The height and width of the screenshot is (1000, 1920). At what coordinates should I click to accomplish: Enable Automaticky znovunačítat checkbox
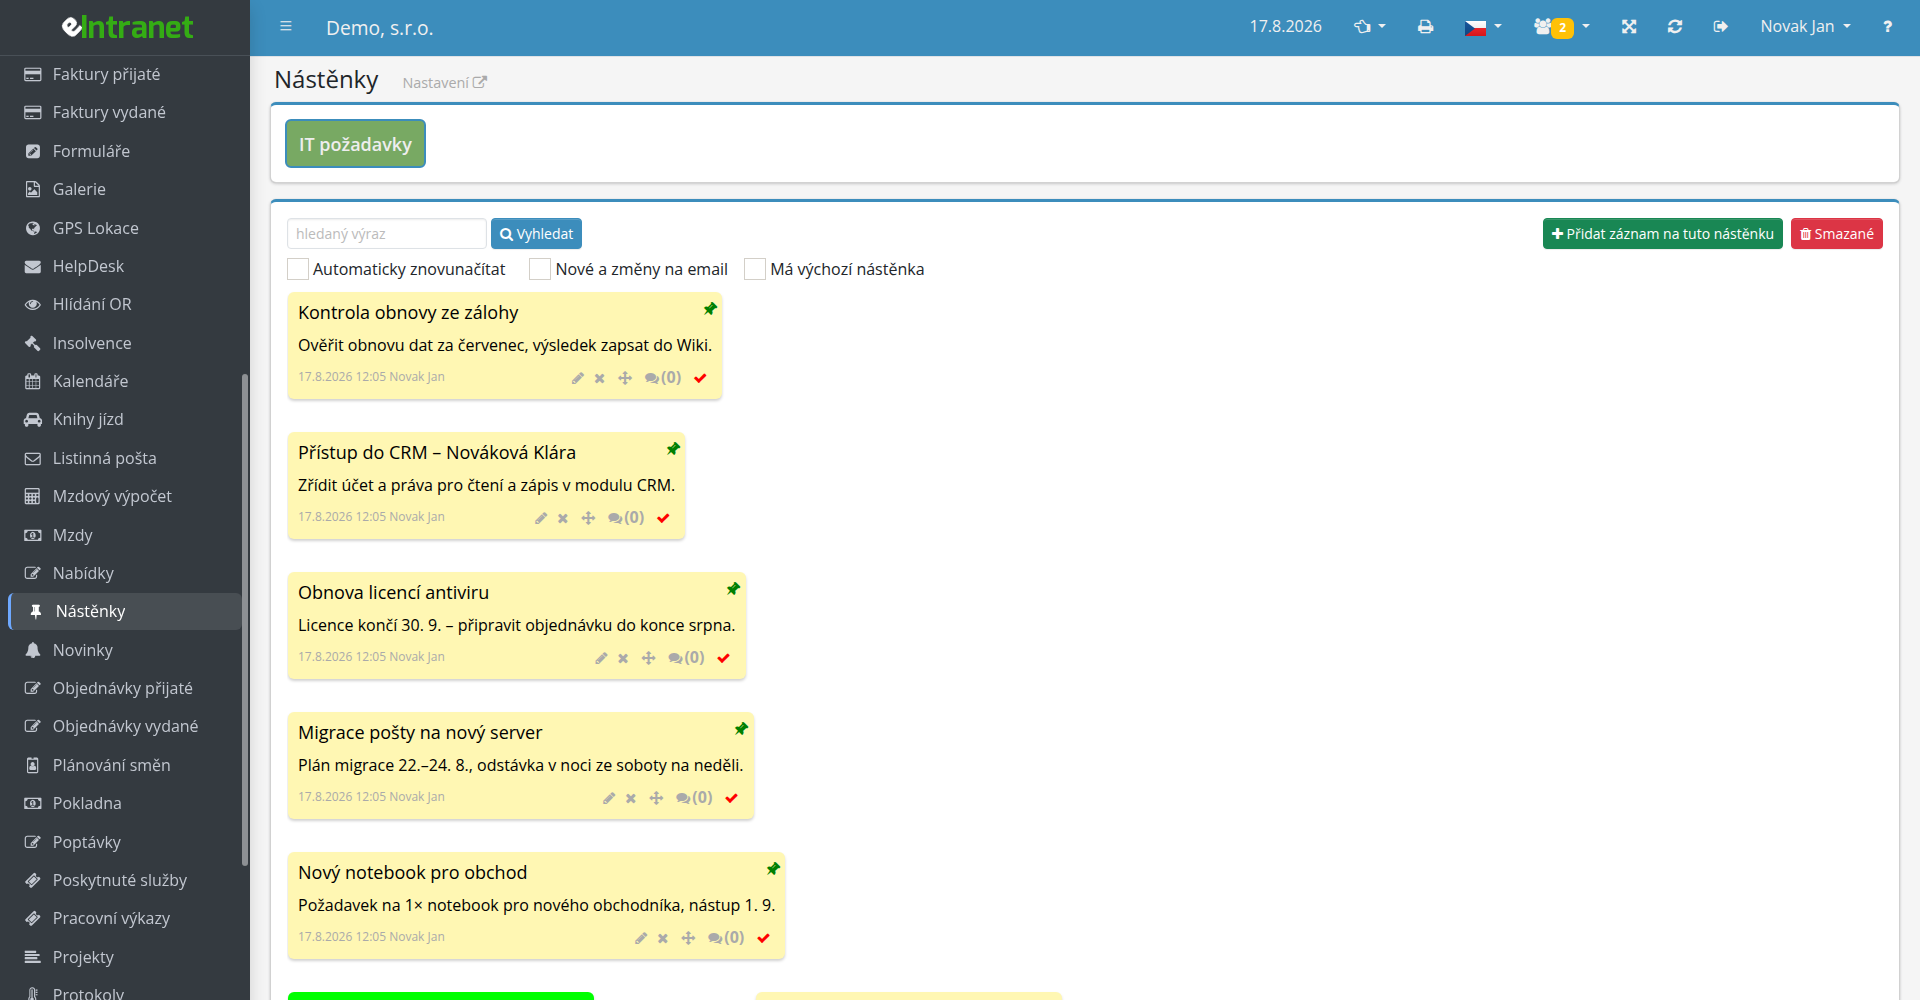click(298, 269)
